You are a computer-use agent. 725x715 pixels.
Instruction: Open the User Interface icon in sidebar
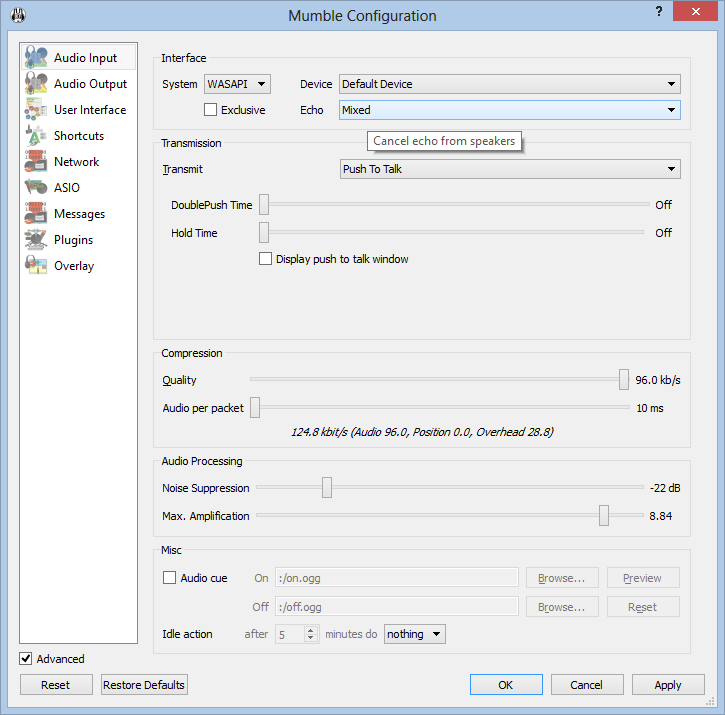[37, 110]
